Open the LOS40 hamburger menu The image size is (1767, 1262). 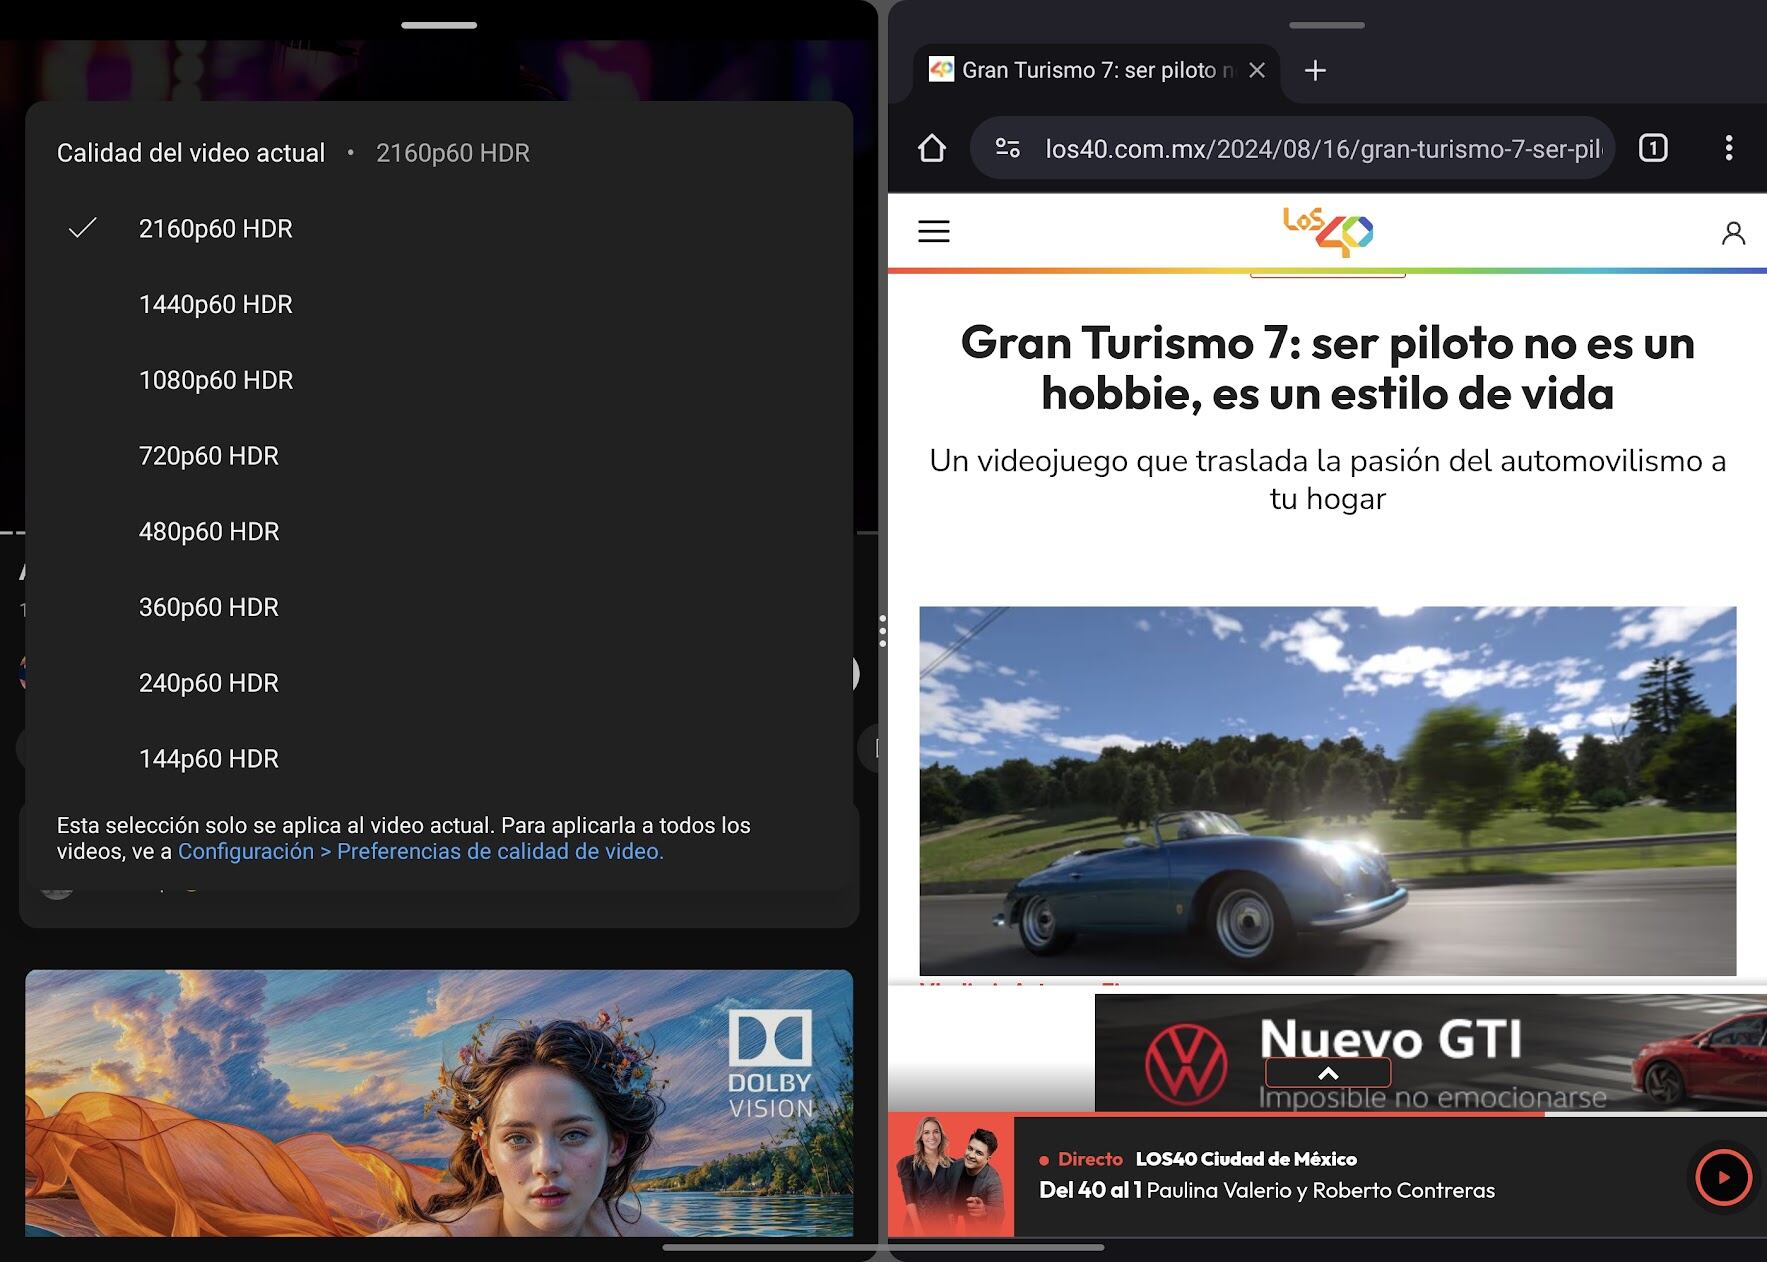tap(933, 232)
